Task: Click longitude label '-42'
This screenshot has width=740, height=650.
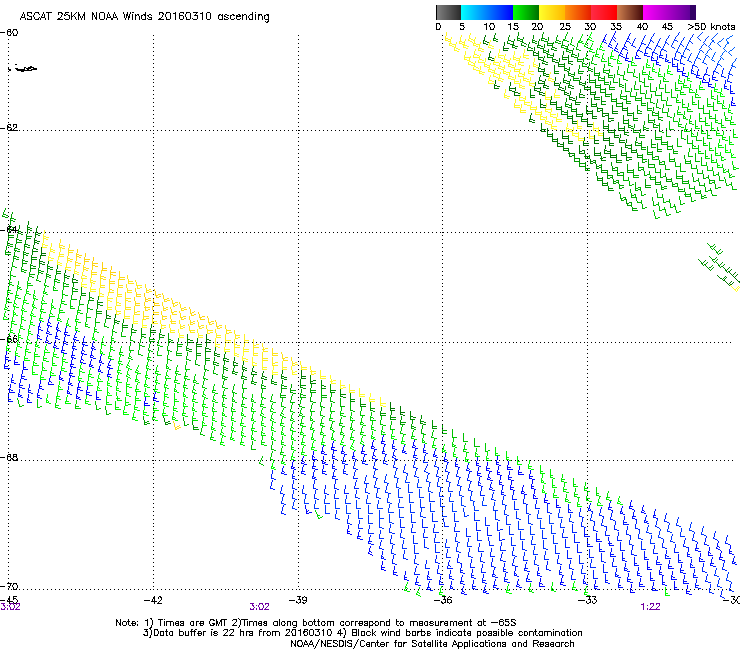Action: coord(153,600)
